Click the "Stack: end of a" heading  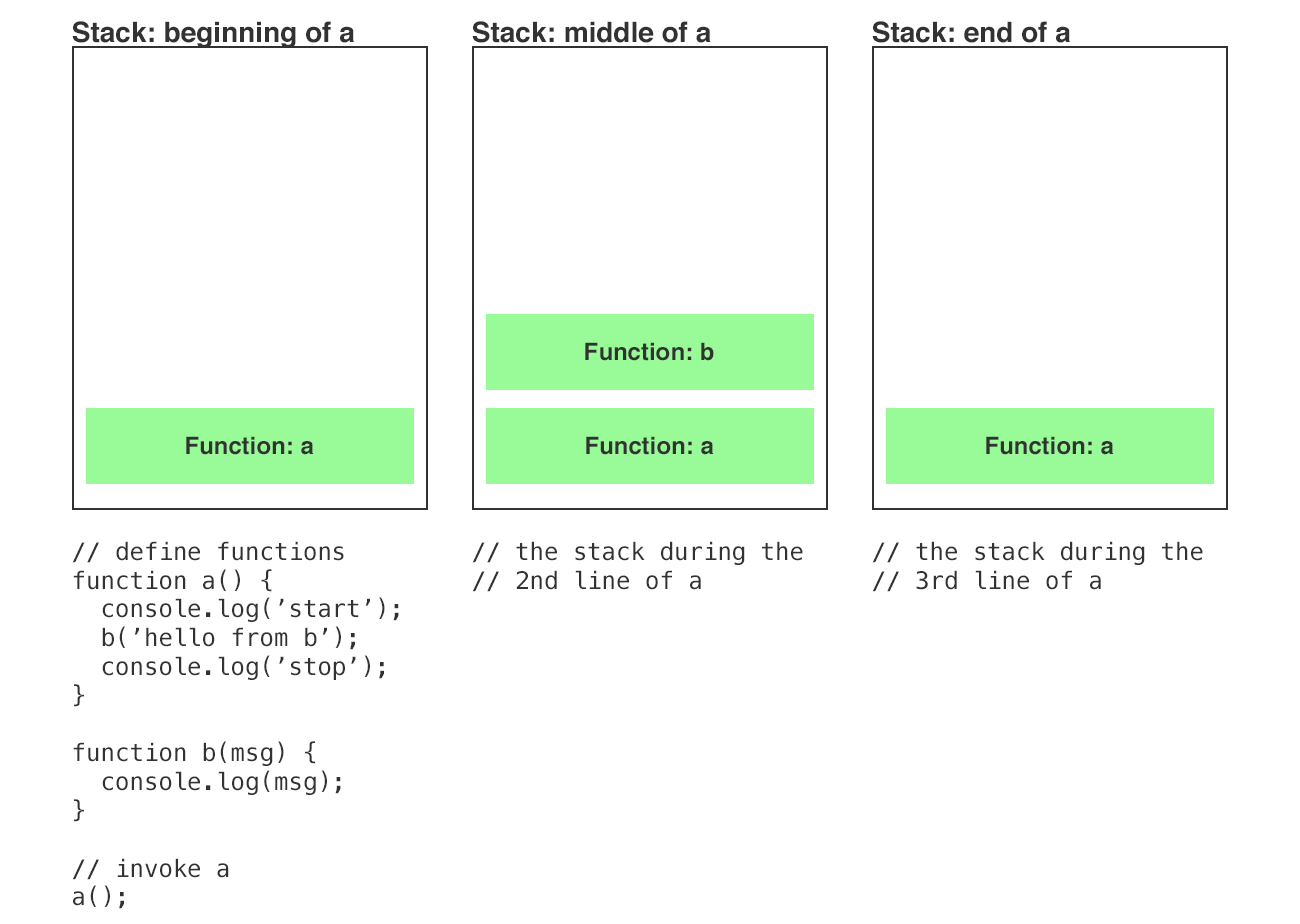(x=970, y=33)
